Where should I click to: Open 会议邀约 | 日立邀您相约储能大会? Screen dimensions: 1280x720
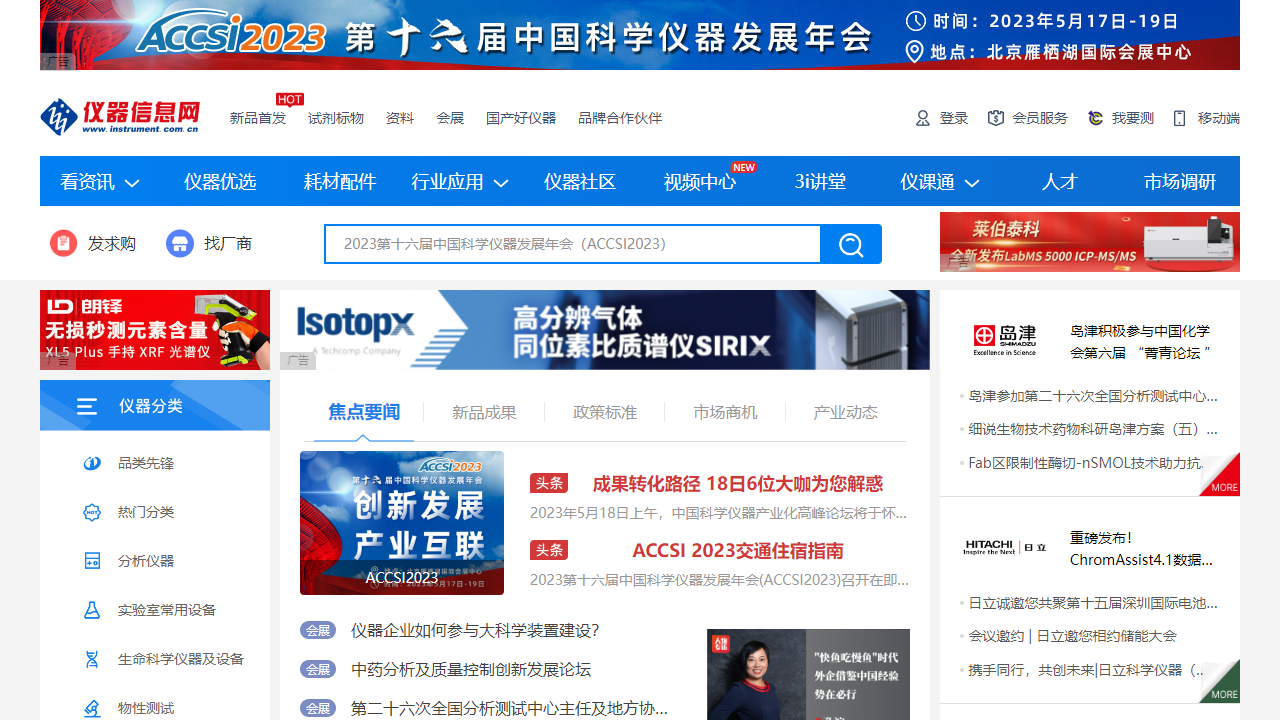coord(1073,636)
